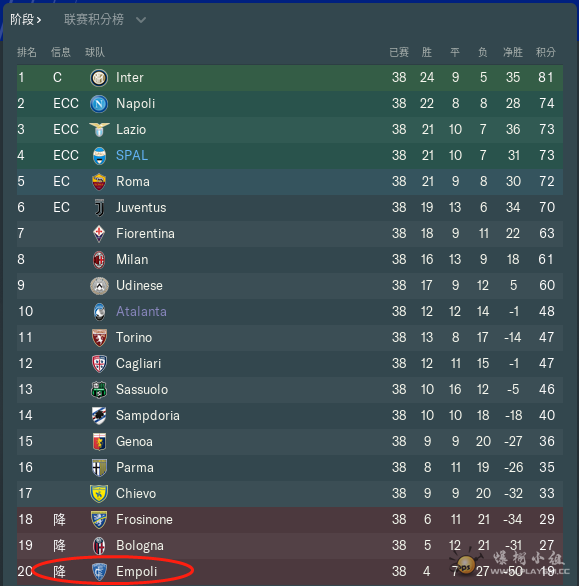
Task: Open the 联赛积分榜 dropdown chevron
Action: pyautogui.click(x=141, y=20)
